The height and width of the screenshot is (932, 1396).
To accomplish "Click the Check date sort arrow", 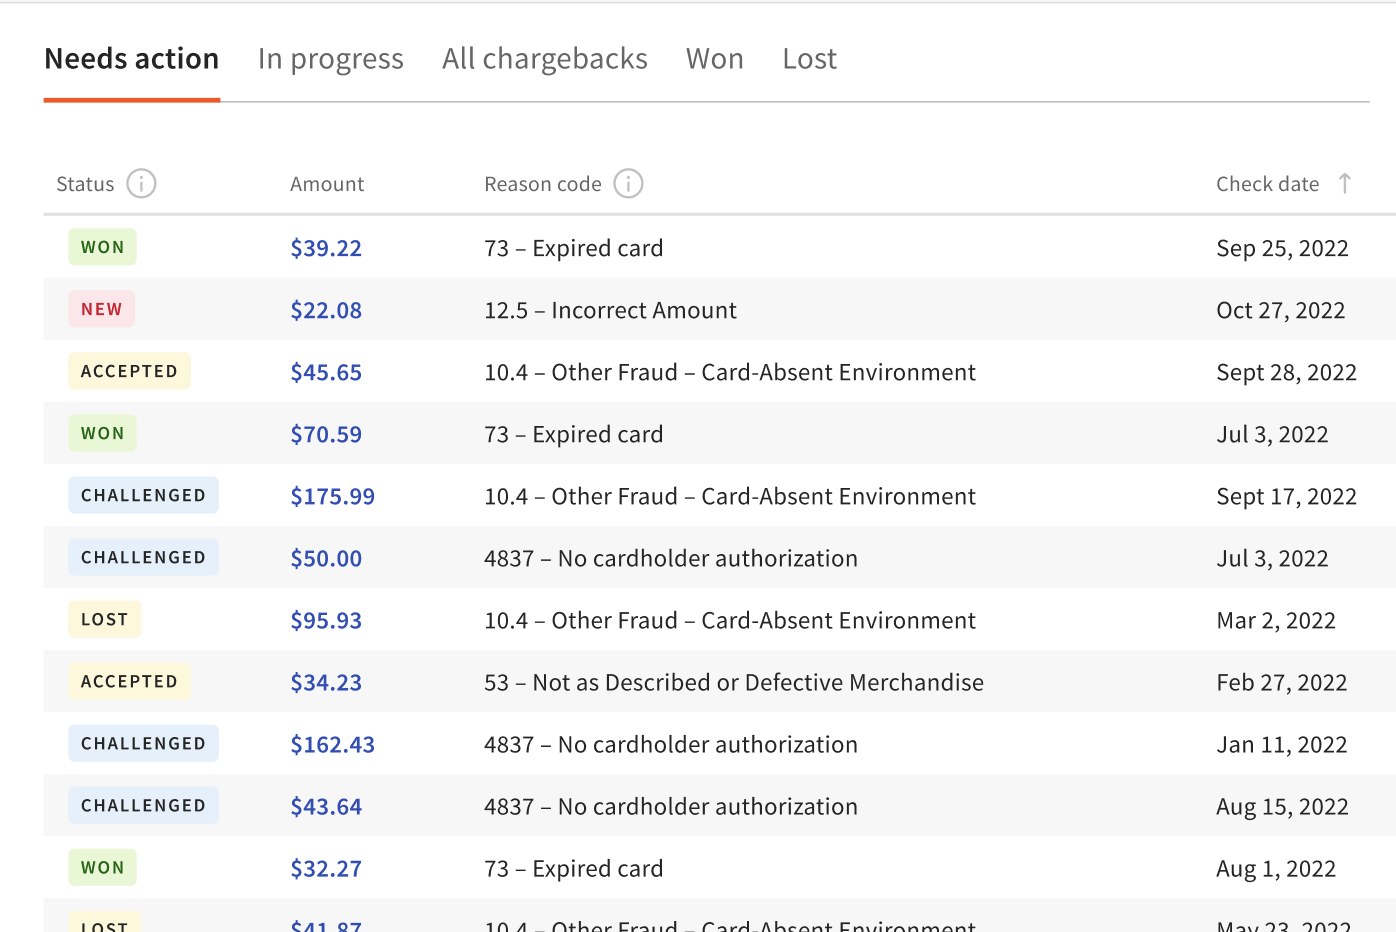I will pos(1346,183).
